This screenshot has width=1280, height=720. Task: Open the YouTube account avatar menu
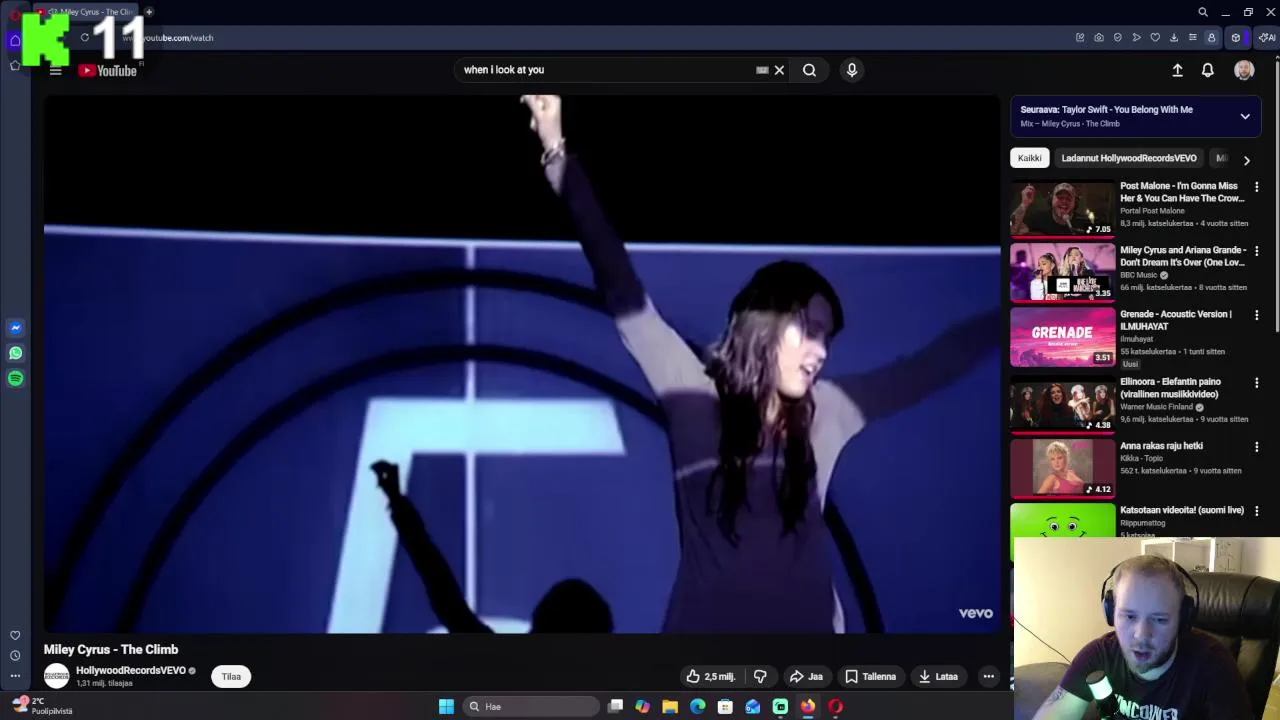(1244, 70)
